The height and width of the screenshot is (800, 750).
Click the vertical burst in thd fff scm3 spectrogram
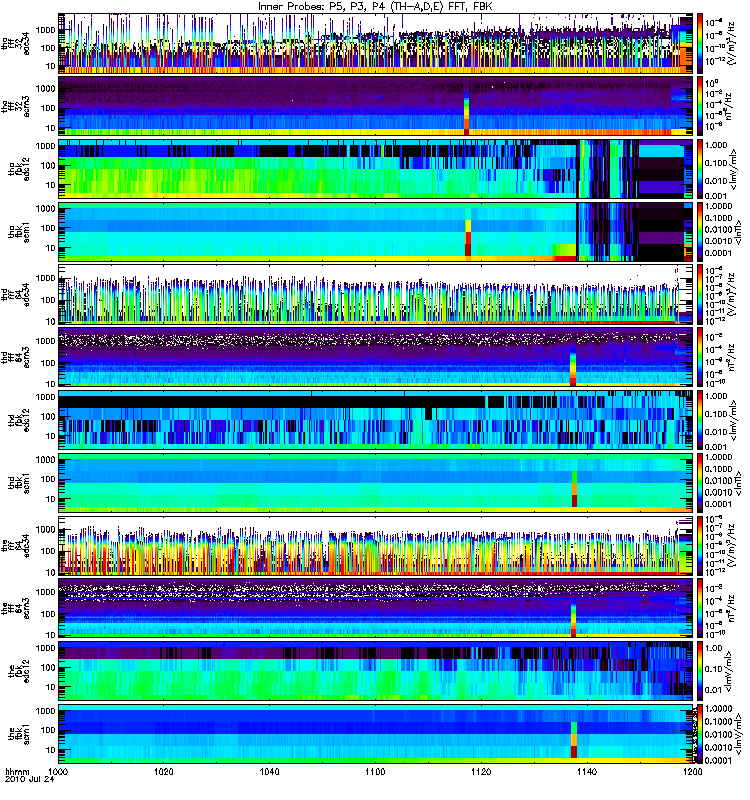coord(573,368)
